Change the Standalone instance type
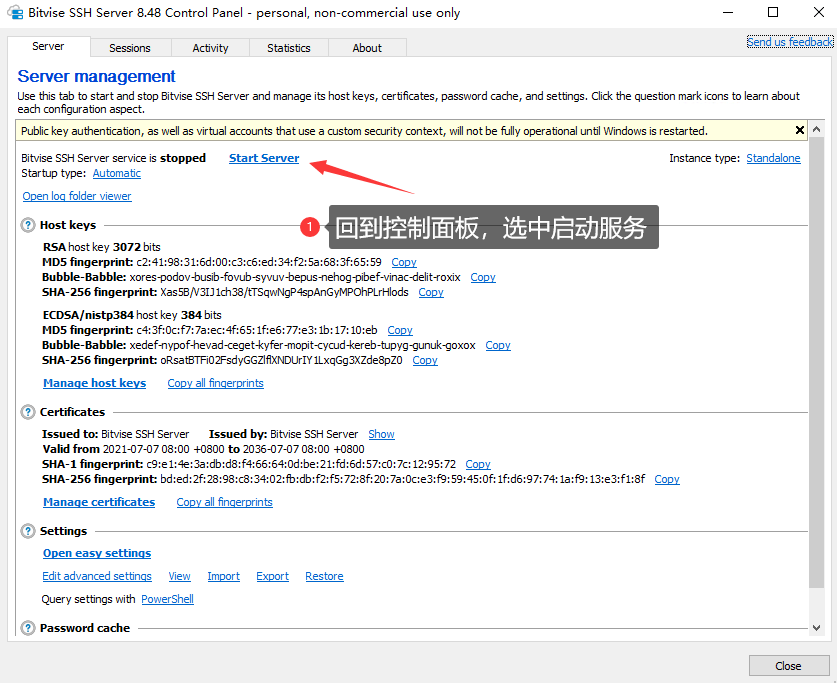 tap(773, 158)
